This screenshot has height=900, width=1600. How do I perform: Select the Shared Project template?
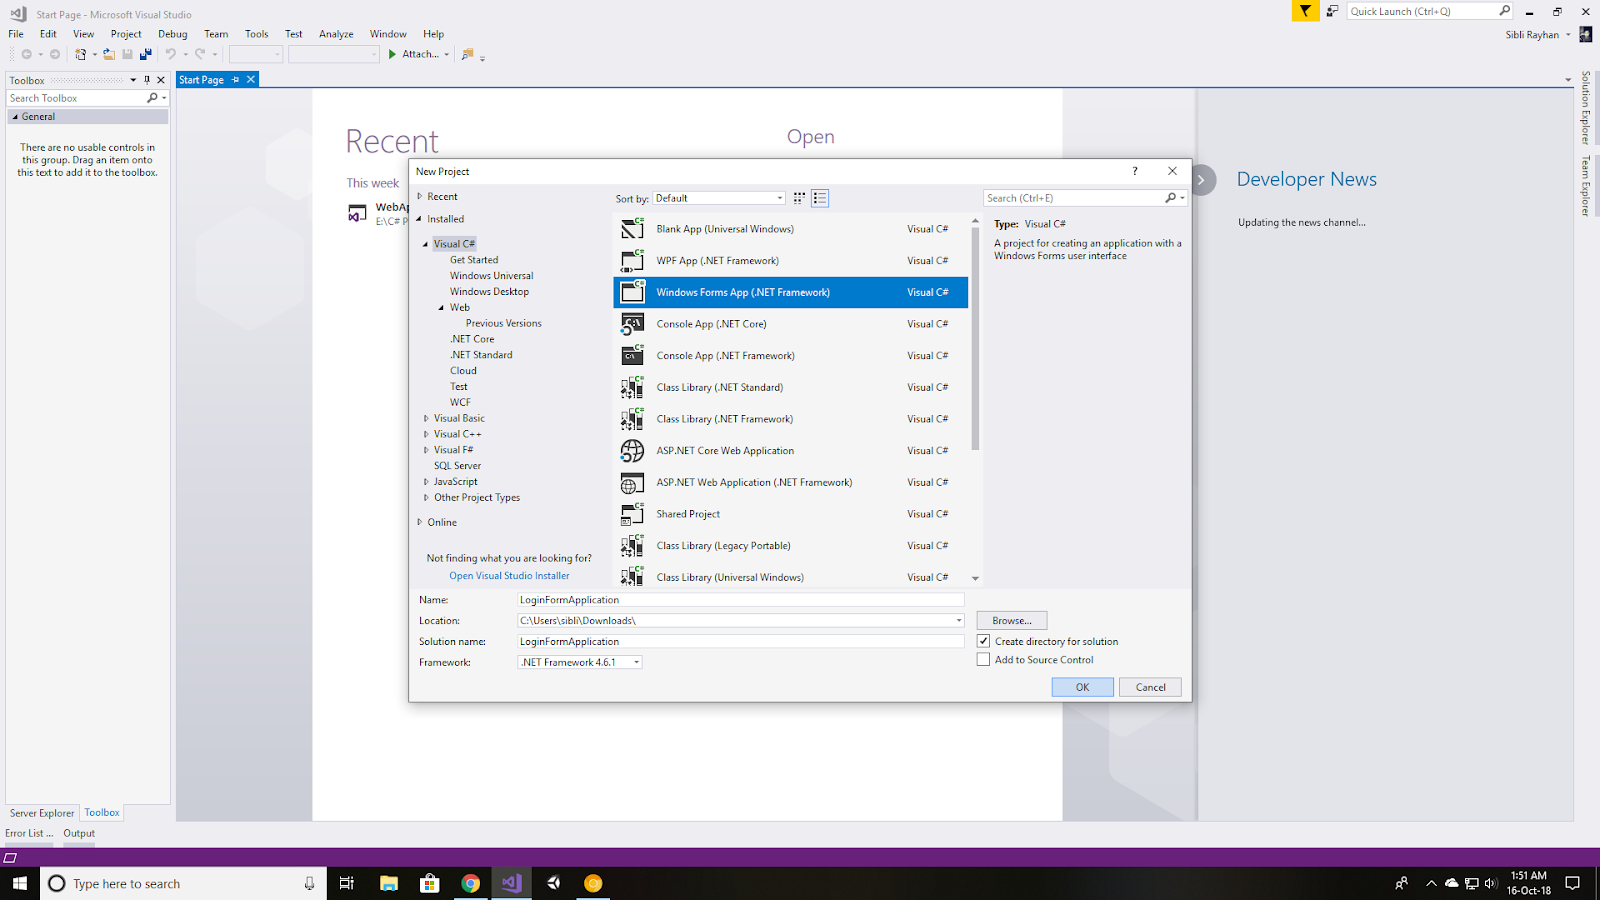click(x=790, y=514)
